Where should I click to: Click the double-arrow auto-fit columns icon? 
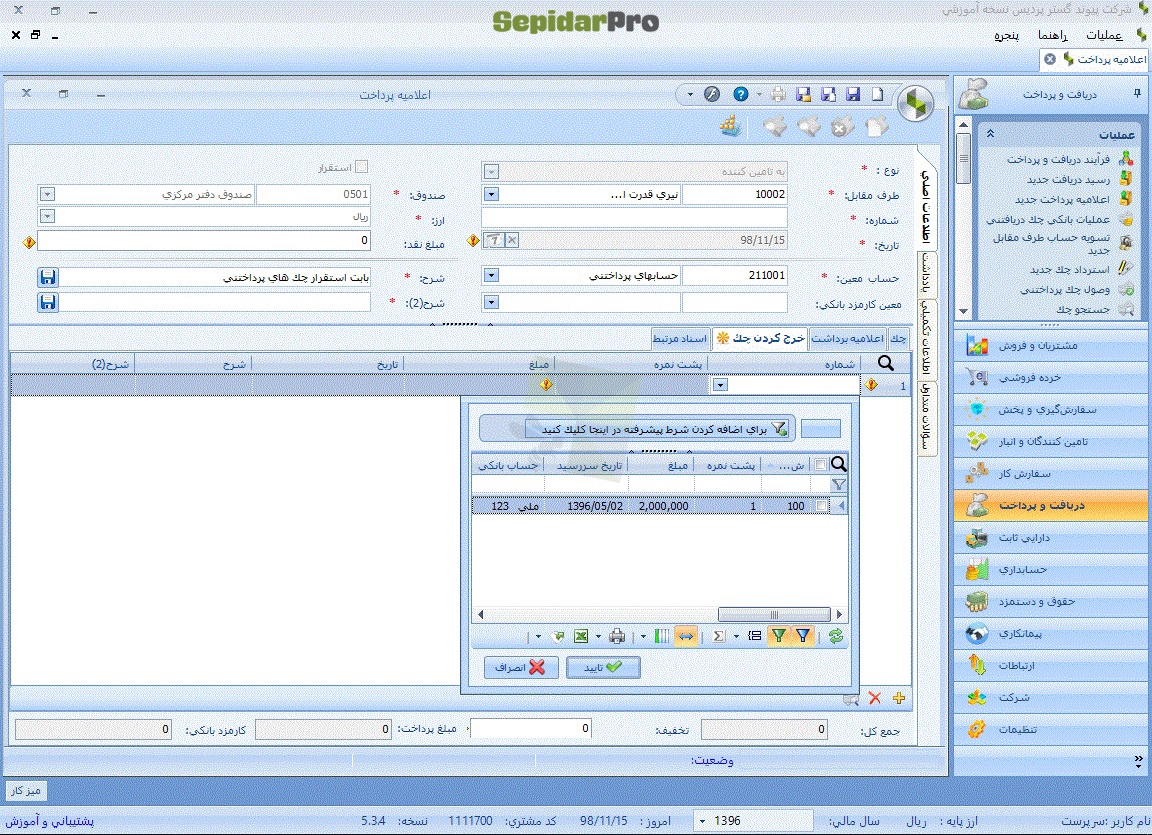click(x=685, y=636)
